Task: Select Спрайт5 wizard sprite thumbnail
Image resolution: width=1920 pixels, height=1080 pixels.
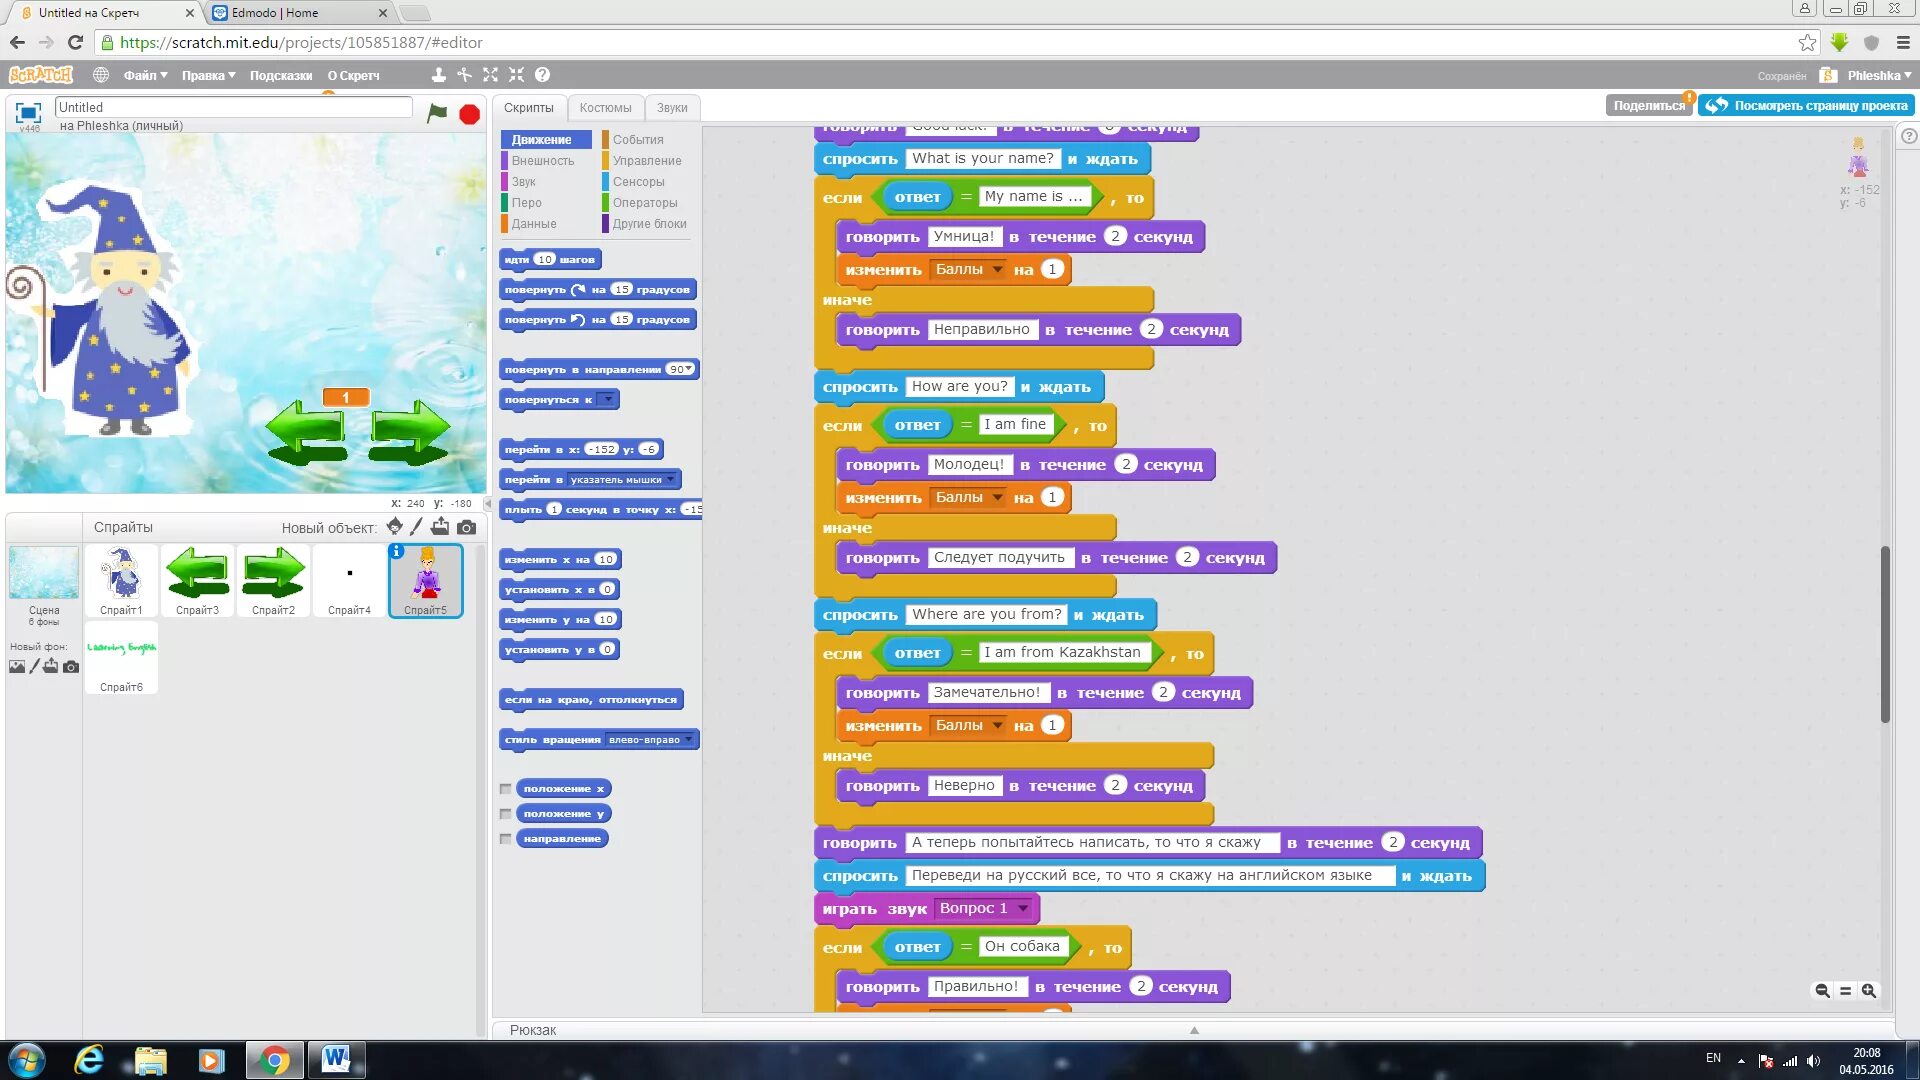Action: 426,580
